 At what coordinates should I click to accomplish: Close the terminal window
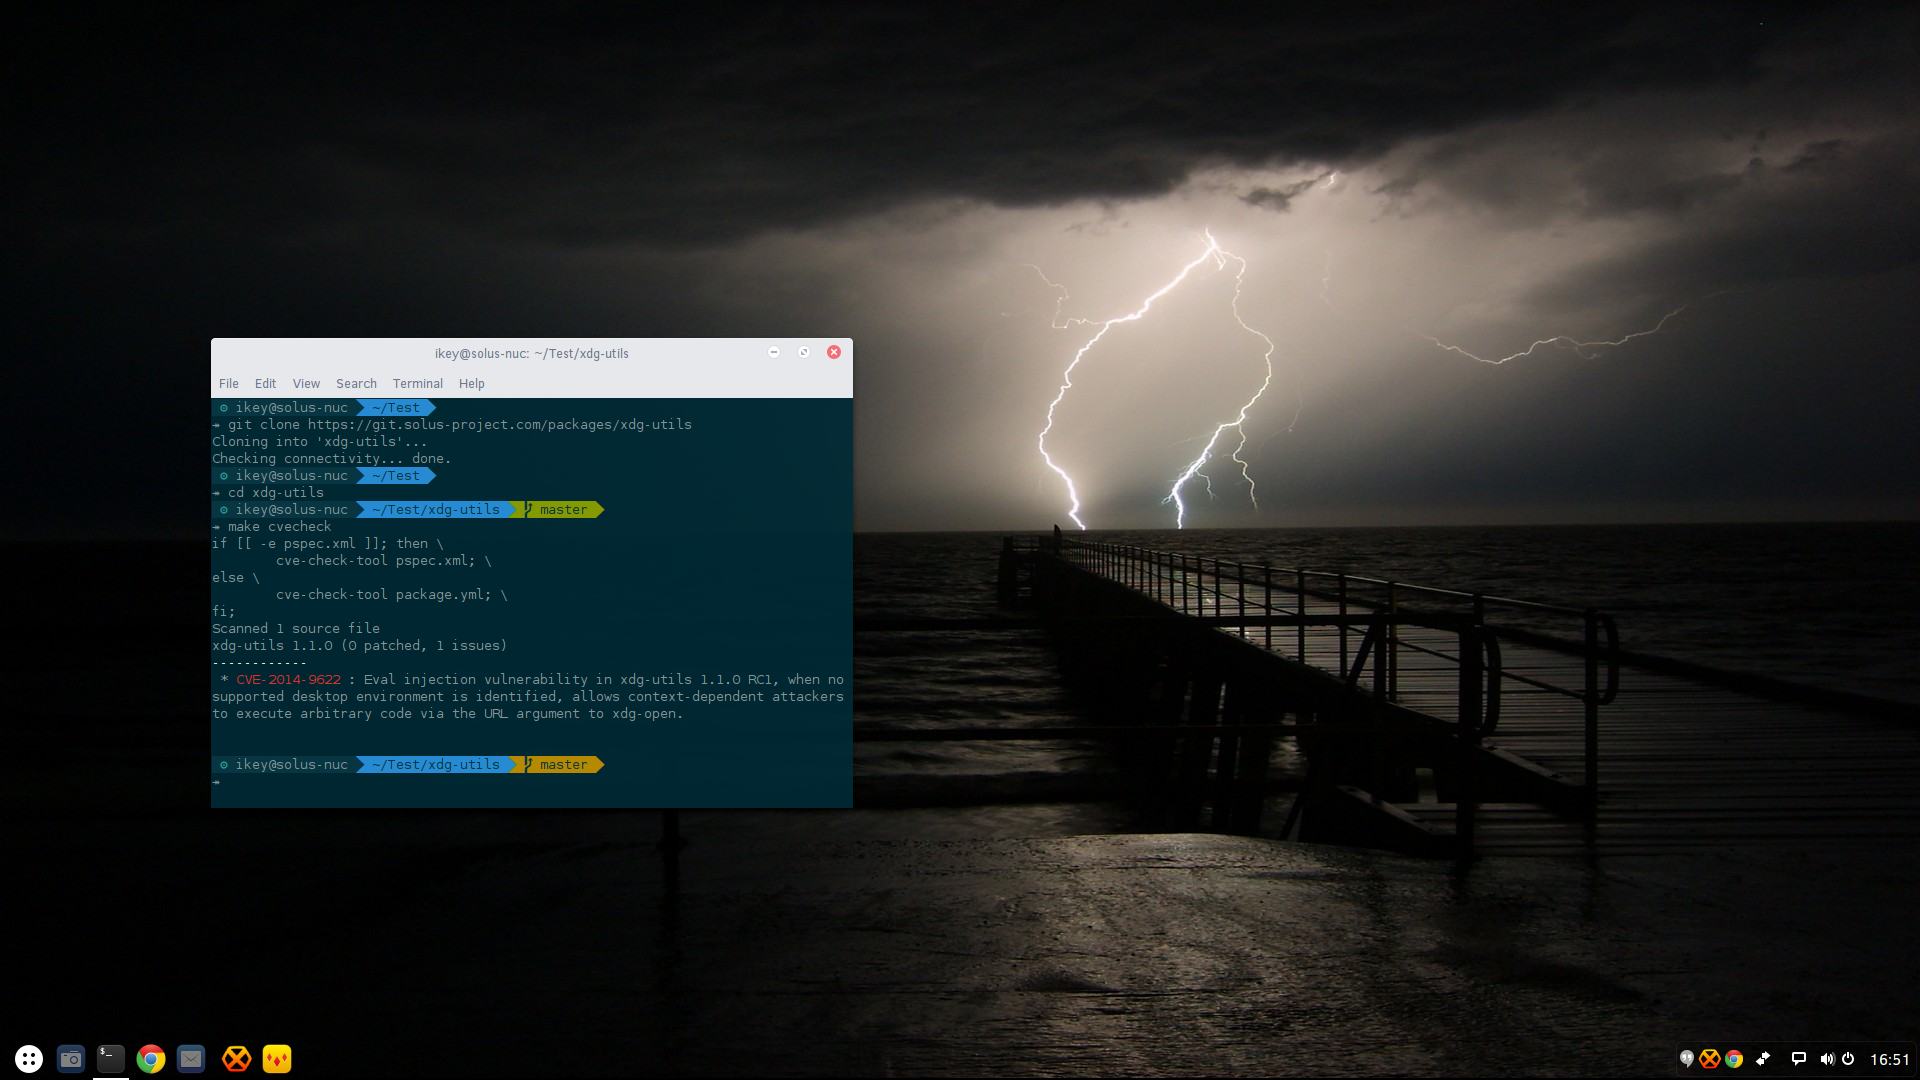pos(834,352)
